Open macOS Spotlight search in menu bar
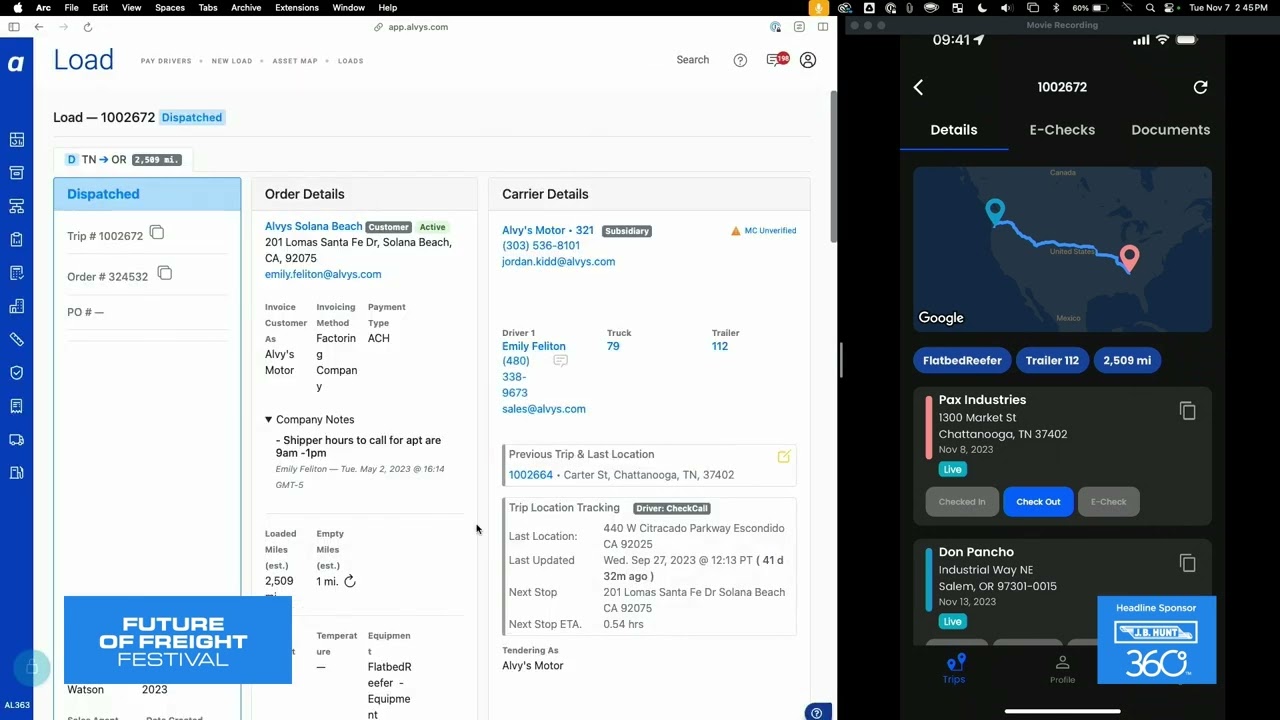Viewport: 1280px width, 720px height. click(1151, 8)
